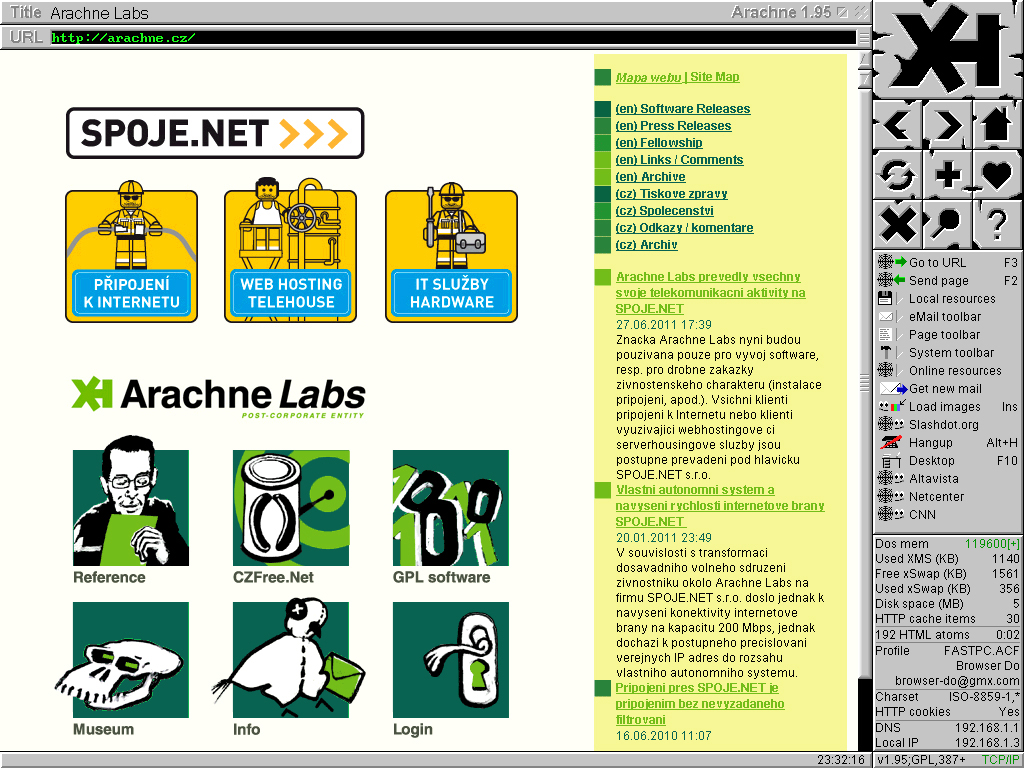Viewport: 1024px width, 768px height.
Task: Open CNN shortcut
Action: 948,514
